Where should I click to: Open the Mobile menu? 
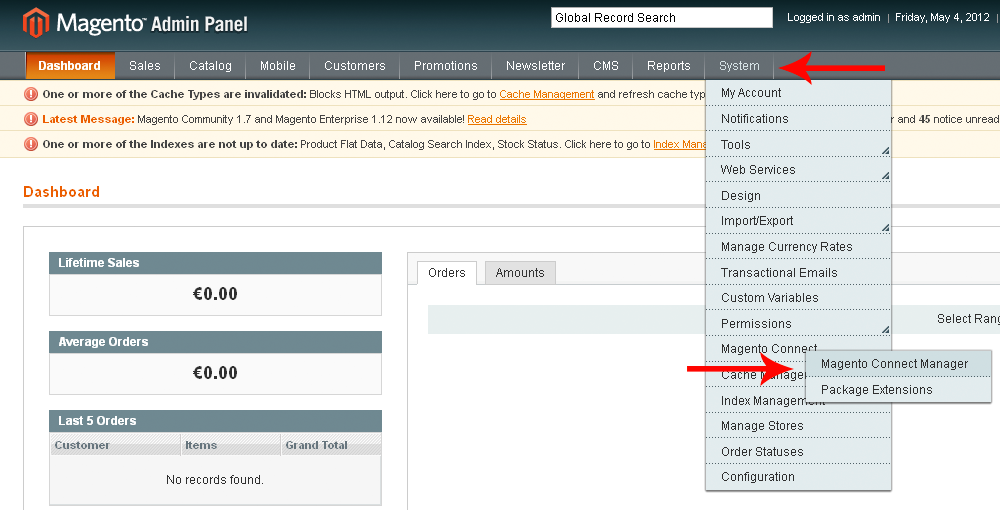277,66
